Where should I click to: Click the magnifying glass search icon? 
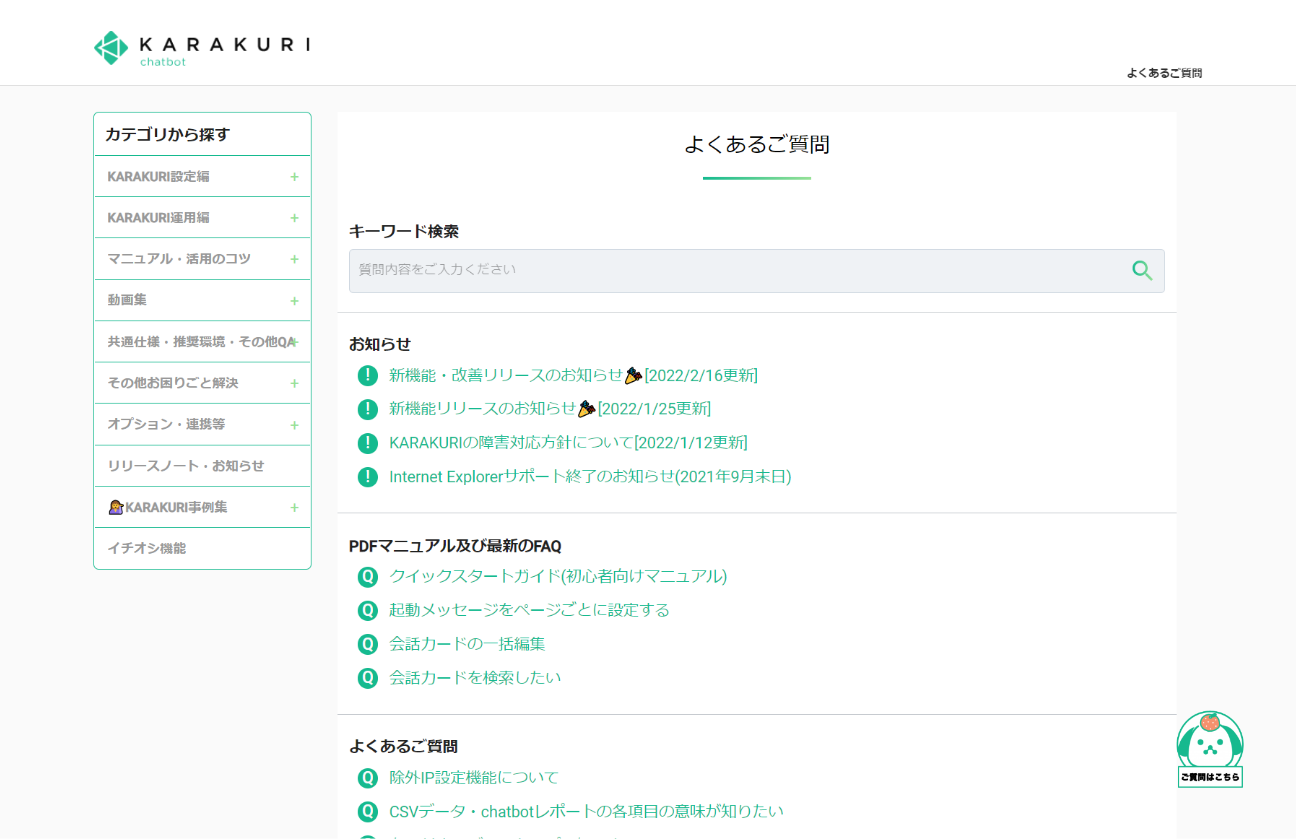coord(1141,270)
